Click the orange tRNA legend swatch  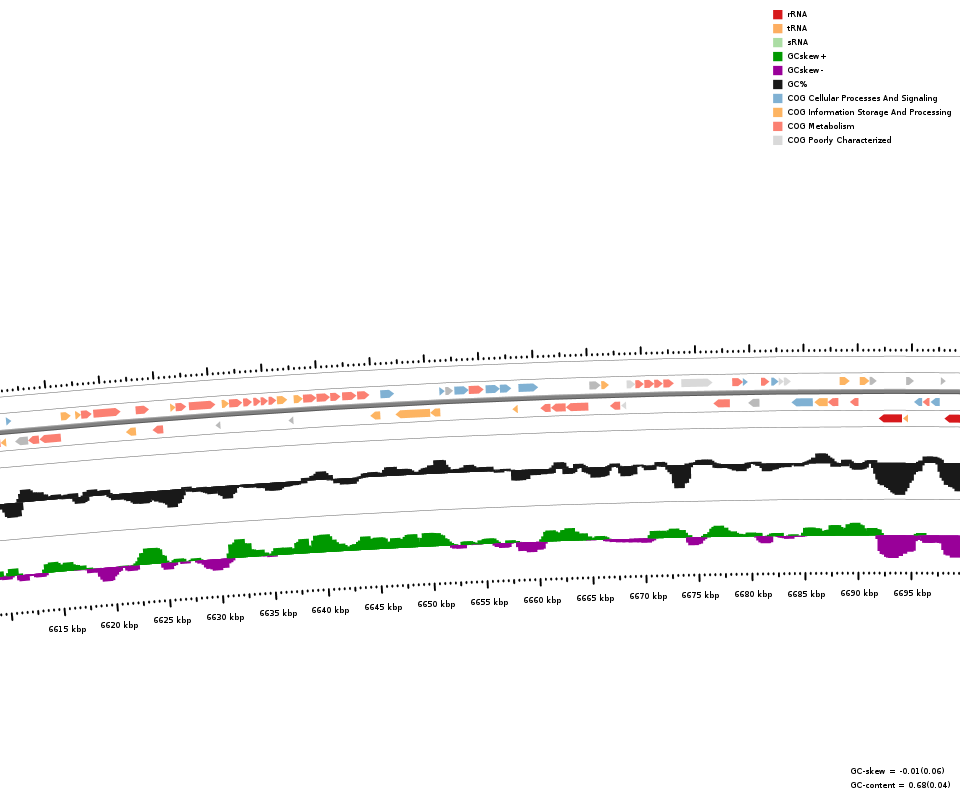pyautogui.click(x=777, y=28)
